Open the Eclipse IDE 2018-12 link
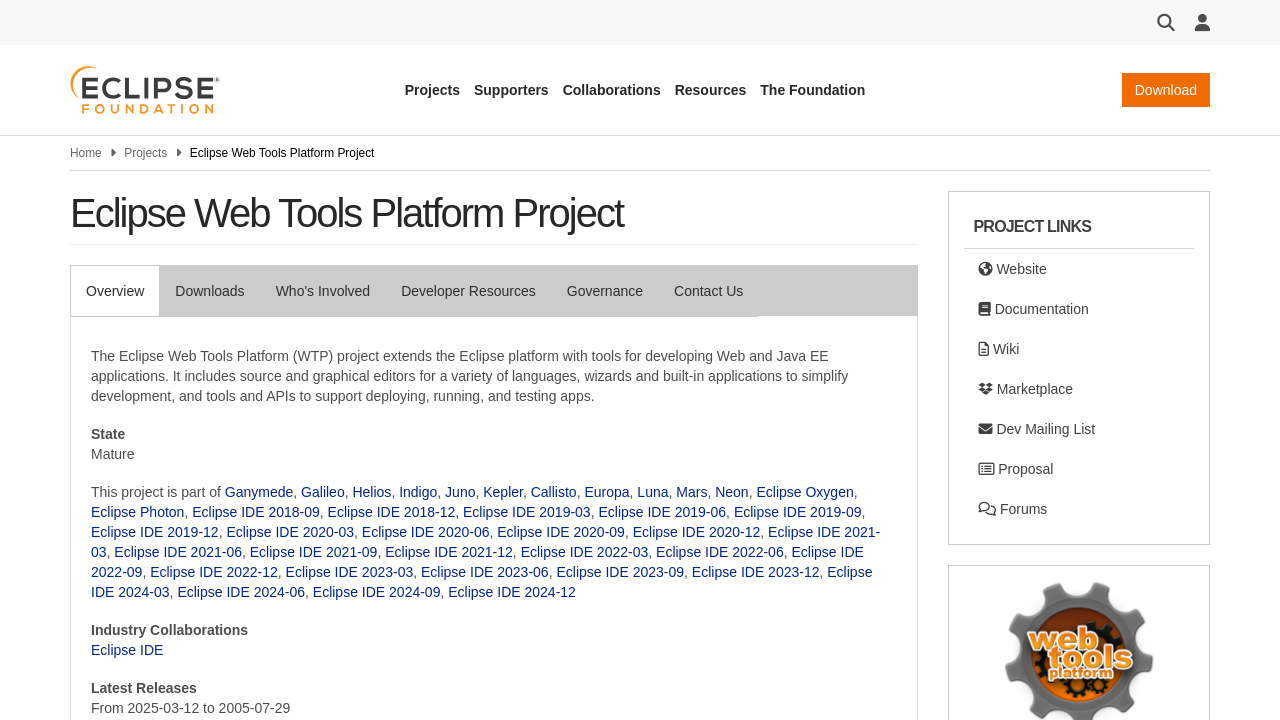1280x720 pixels. (391, 512)
